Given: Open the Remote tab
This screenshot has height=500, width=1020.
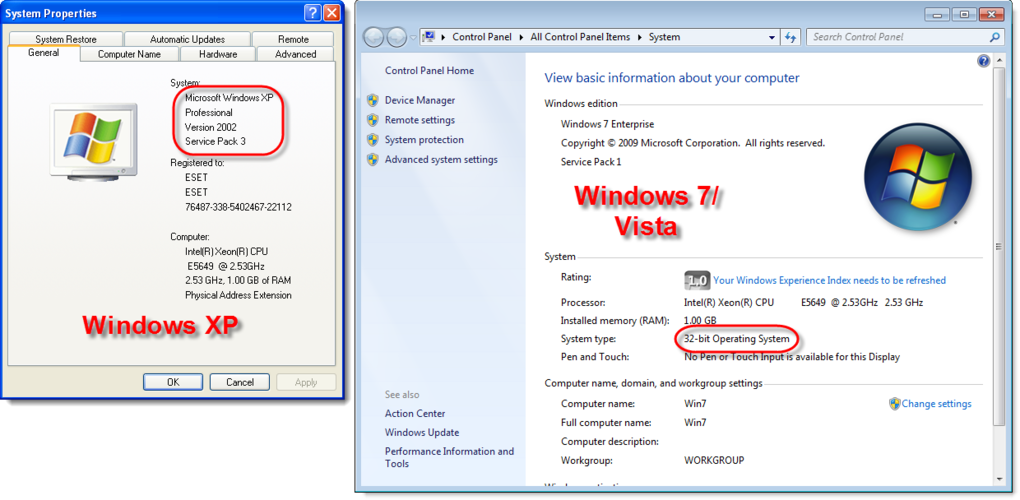Looking at the screenshot, I should click(x=293, y=39).
